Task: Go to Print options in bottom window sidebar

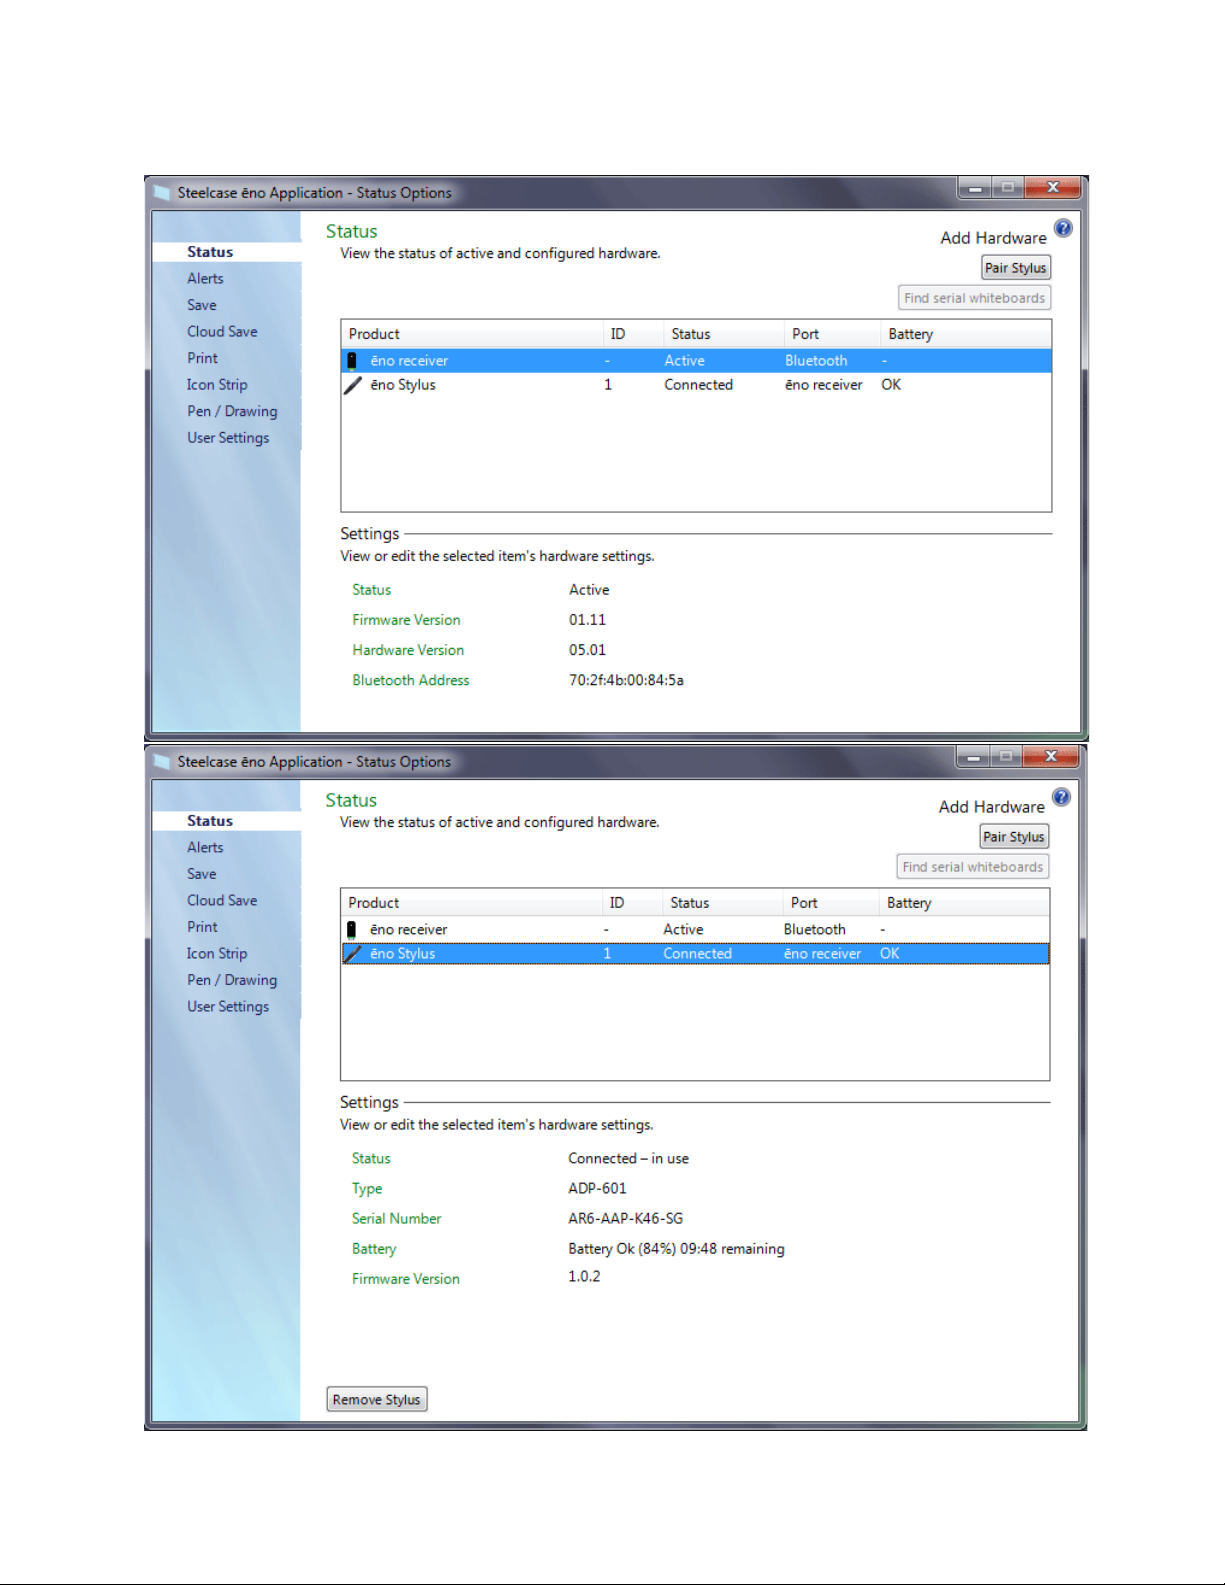Action: [202, 927]
